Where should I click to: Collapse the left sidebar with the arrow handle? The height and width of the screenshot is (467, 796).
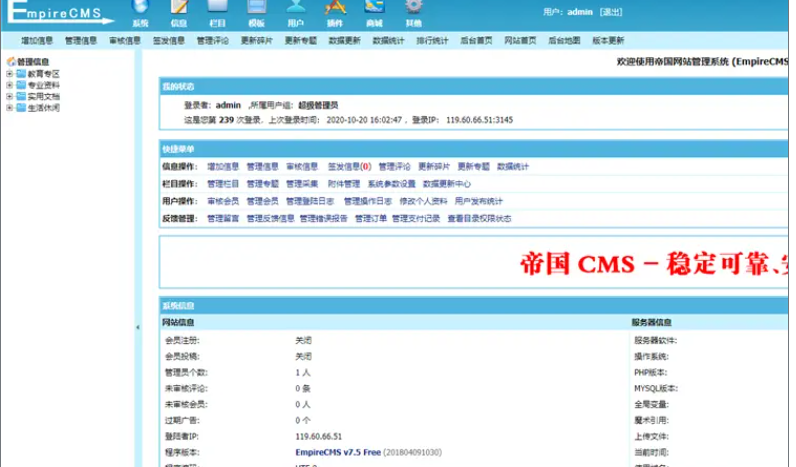[x=138, y=327]
